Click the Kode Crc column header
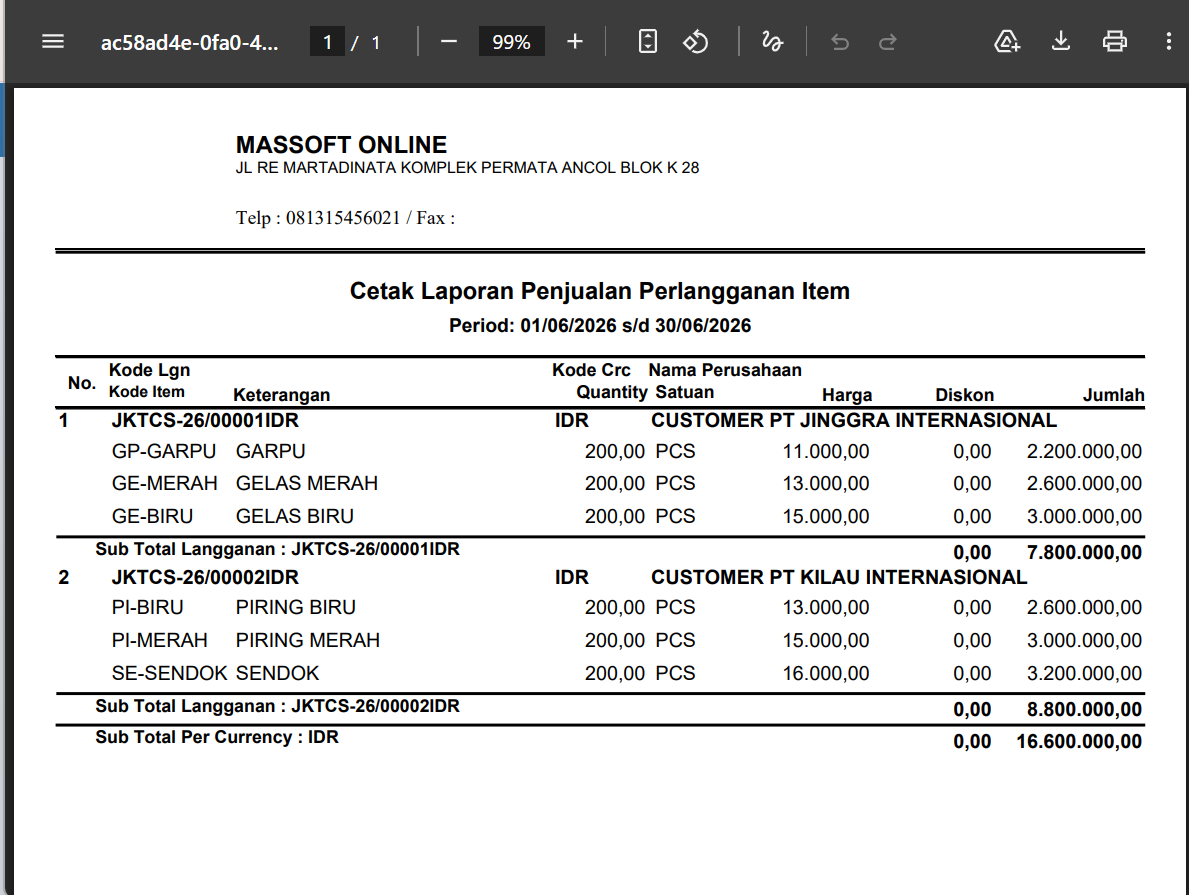This screenshot has height=895, width=1189. tap(591, 370)
